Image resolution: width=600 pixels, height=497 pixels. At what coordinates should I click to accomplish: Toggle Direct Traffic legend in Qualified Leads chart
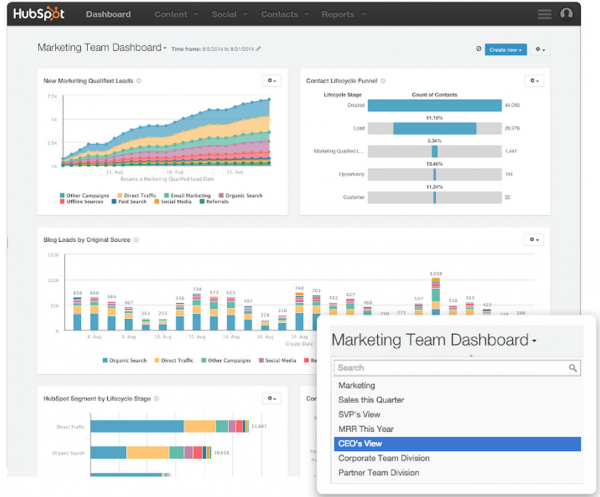click(137, 196)
